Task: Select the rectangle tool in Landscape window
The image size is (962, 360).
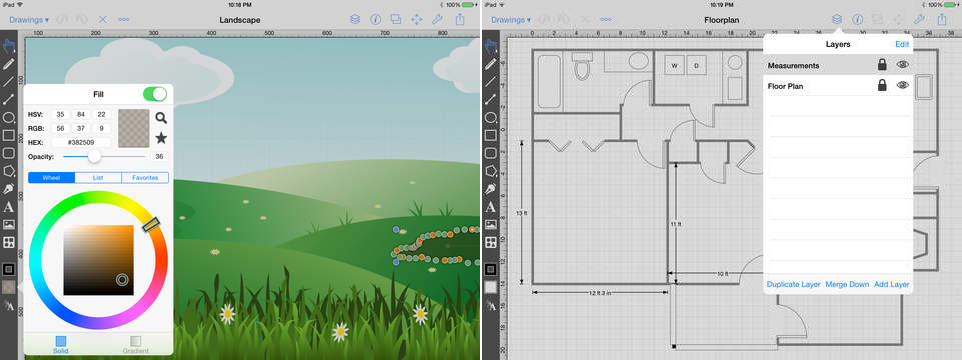Action: (9, 135)
